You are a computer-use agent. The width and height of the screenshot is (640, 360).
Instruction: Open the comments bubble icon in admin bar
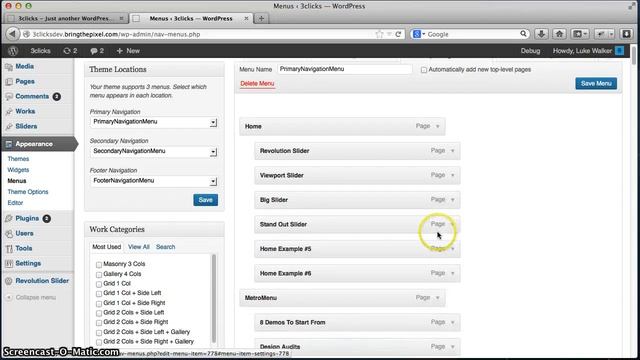pyautogui.click(x=97, y=51)
